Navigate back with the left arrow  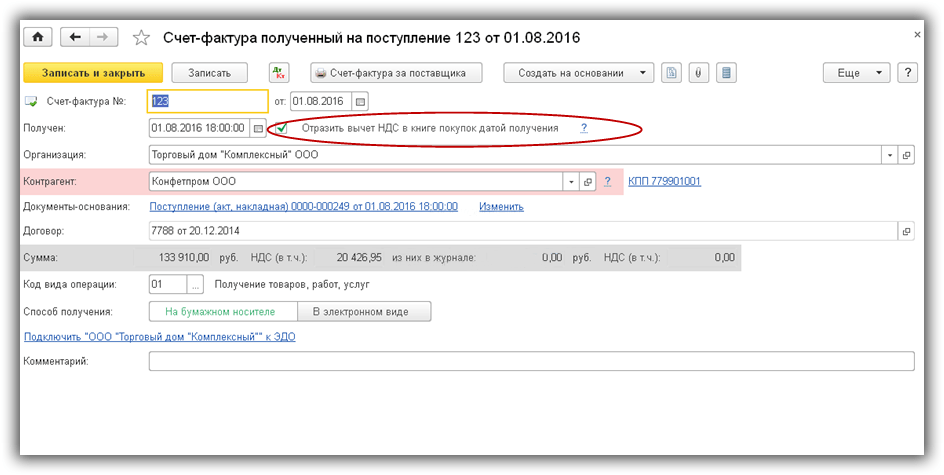pyautogui.click(x=75, y=37)
